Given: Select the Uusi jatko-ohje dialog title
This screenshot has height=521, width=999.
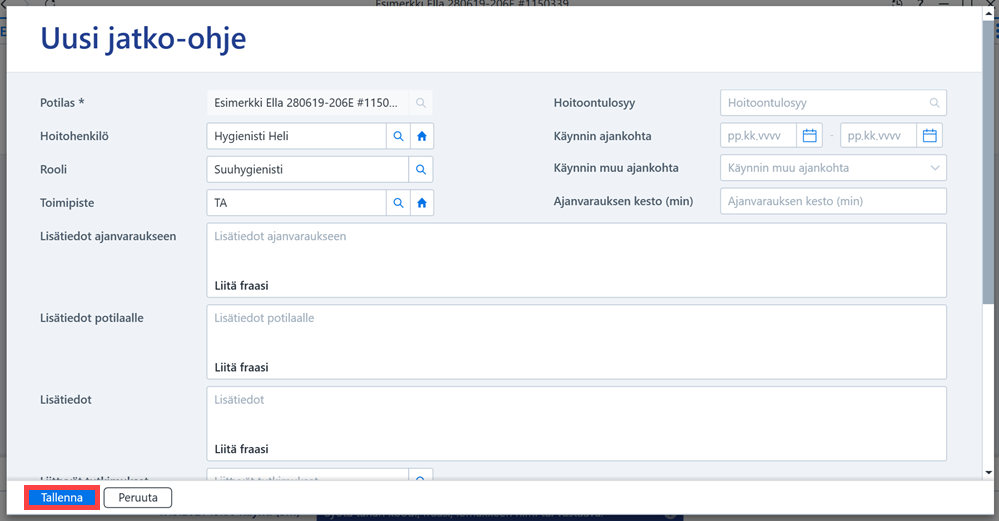Looking at the screenshot, I should (x=143, y=39).
